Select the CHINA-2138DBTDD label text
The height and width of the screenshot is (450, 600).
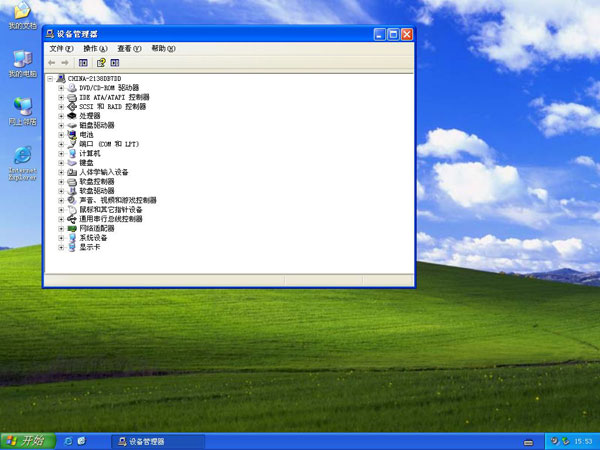coord(95,79)
